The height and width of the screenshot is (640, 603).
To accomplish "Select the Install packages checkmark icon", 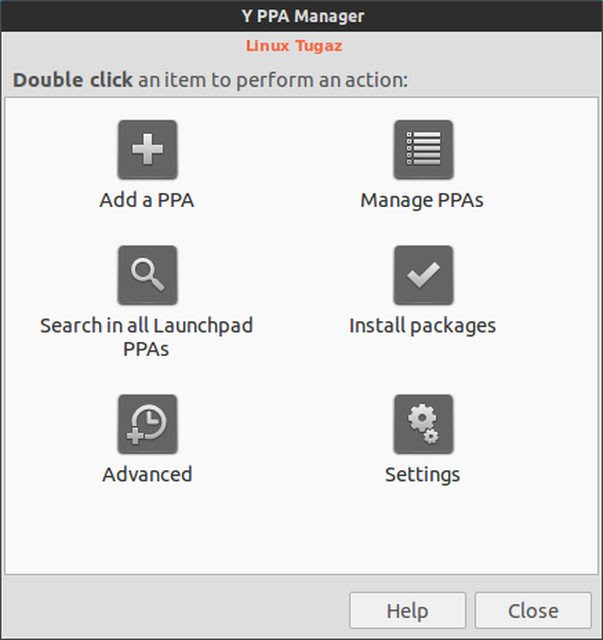I will [423, 275].
